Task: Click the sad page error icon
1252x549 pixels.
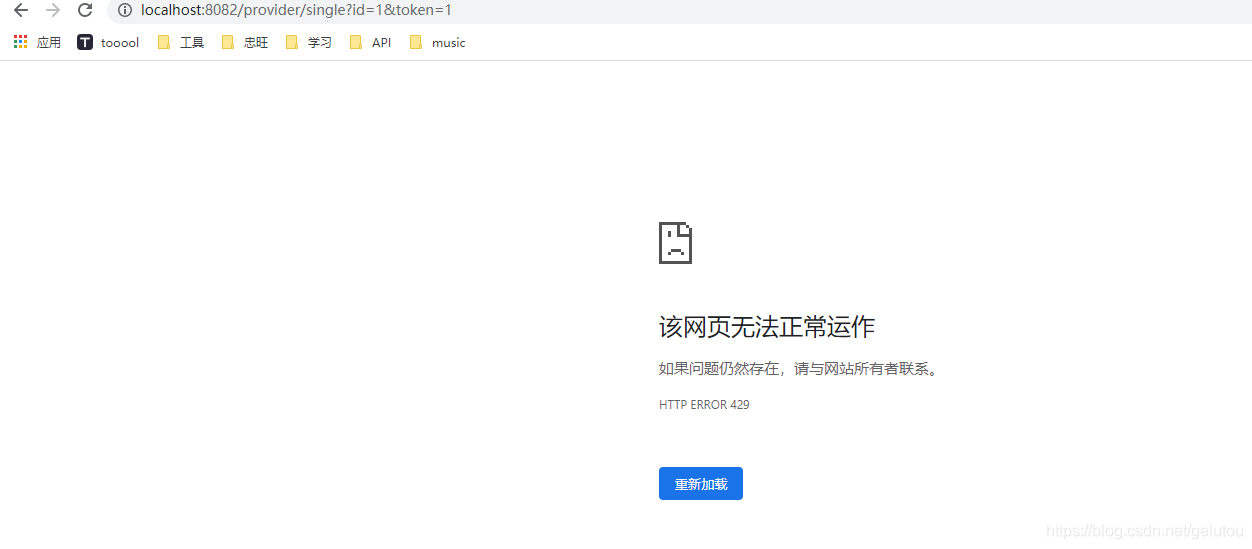Action: pyautogui.click(x=675, y=243)
